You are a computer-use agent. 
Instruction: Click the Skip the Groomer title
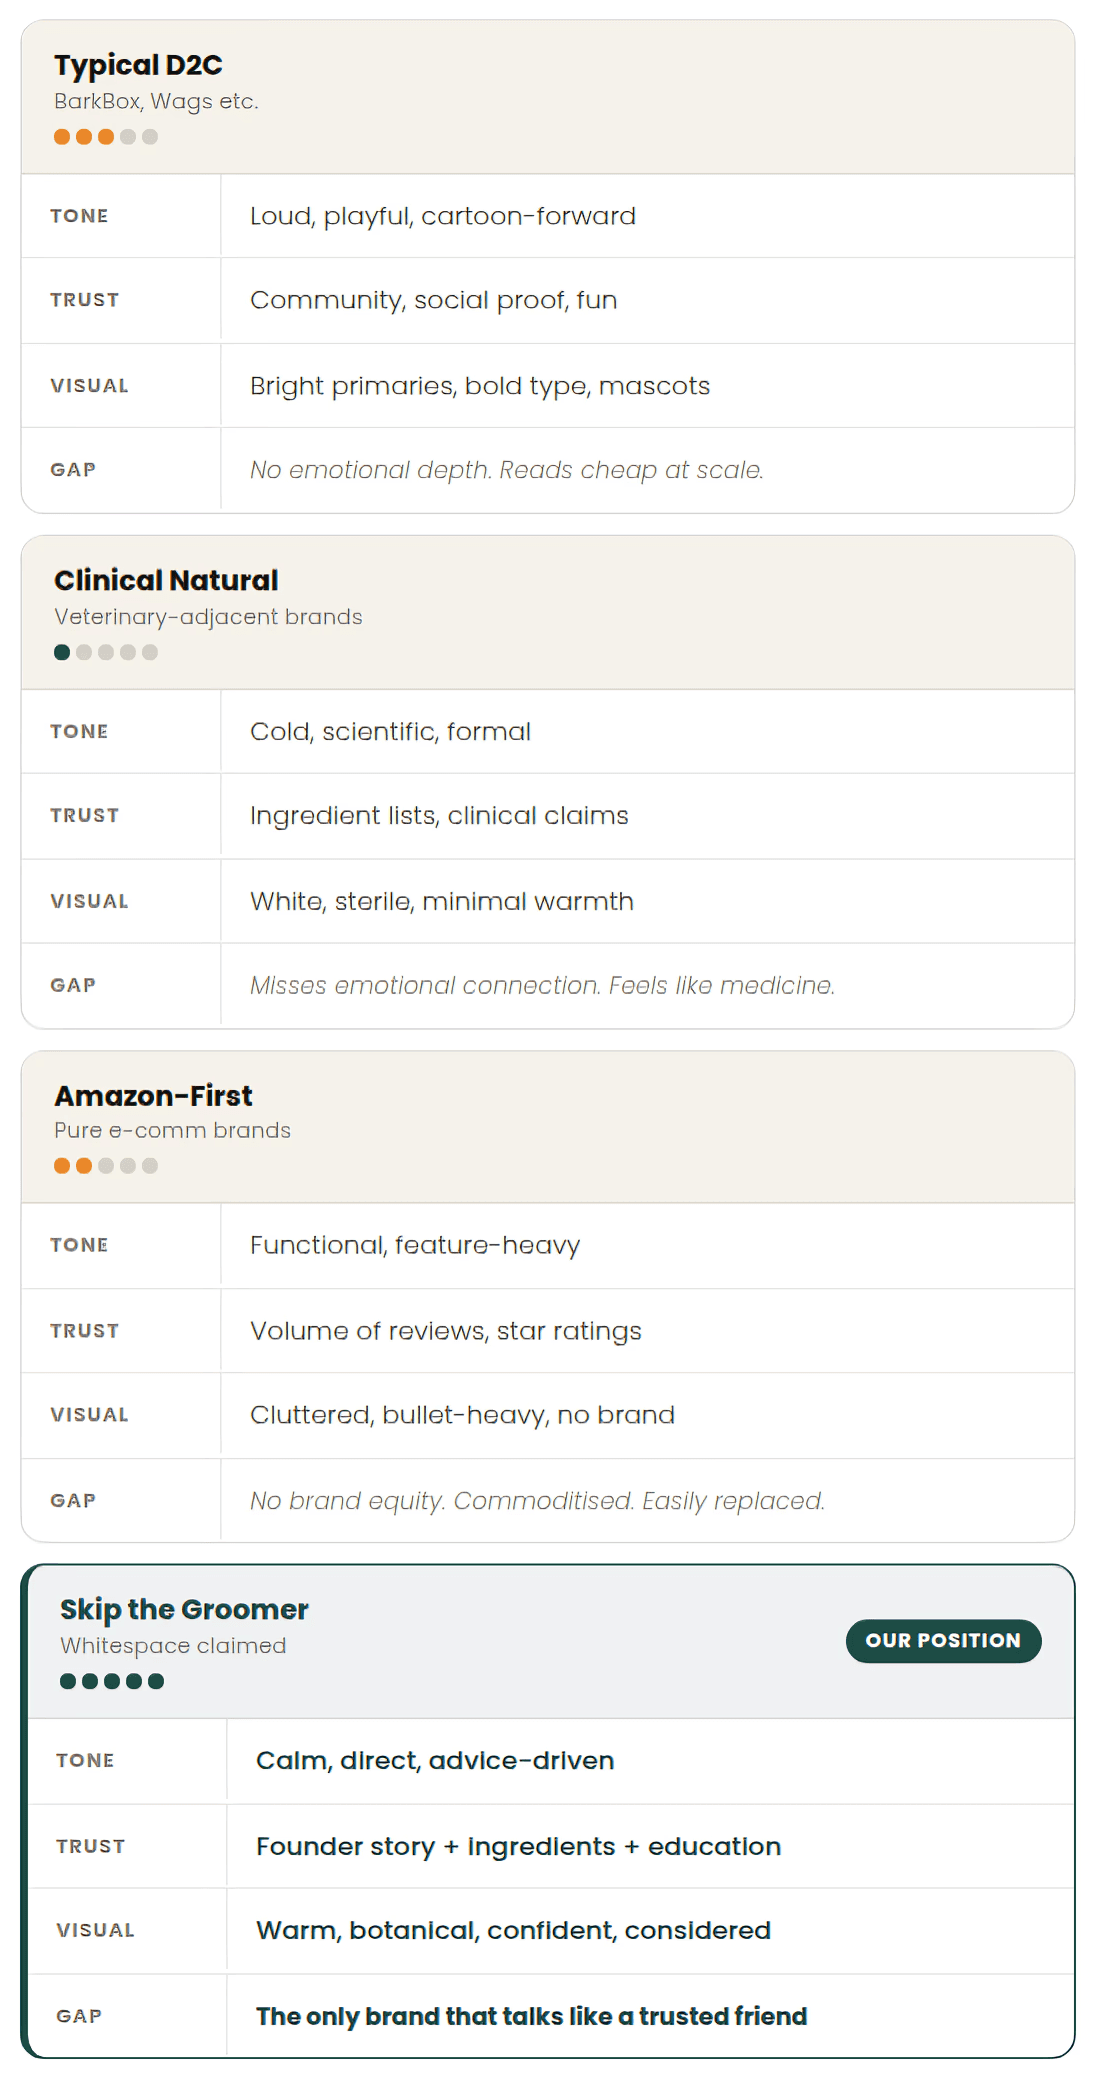click(x=184, y=1609)
